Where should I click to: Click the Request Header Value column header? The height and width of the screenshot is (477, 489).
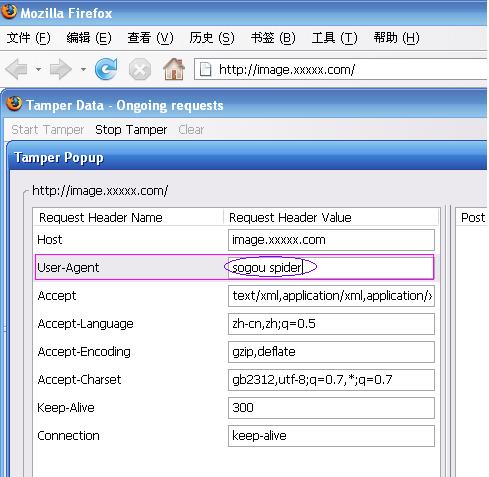(x=331, y=217)
